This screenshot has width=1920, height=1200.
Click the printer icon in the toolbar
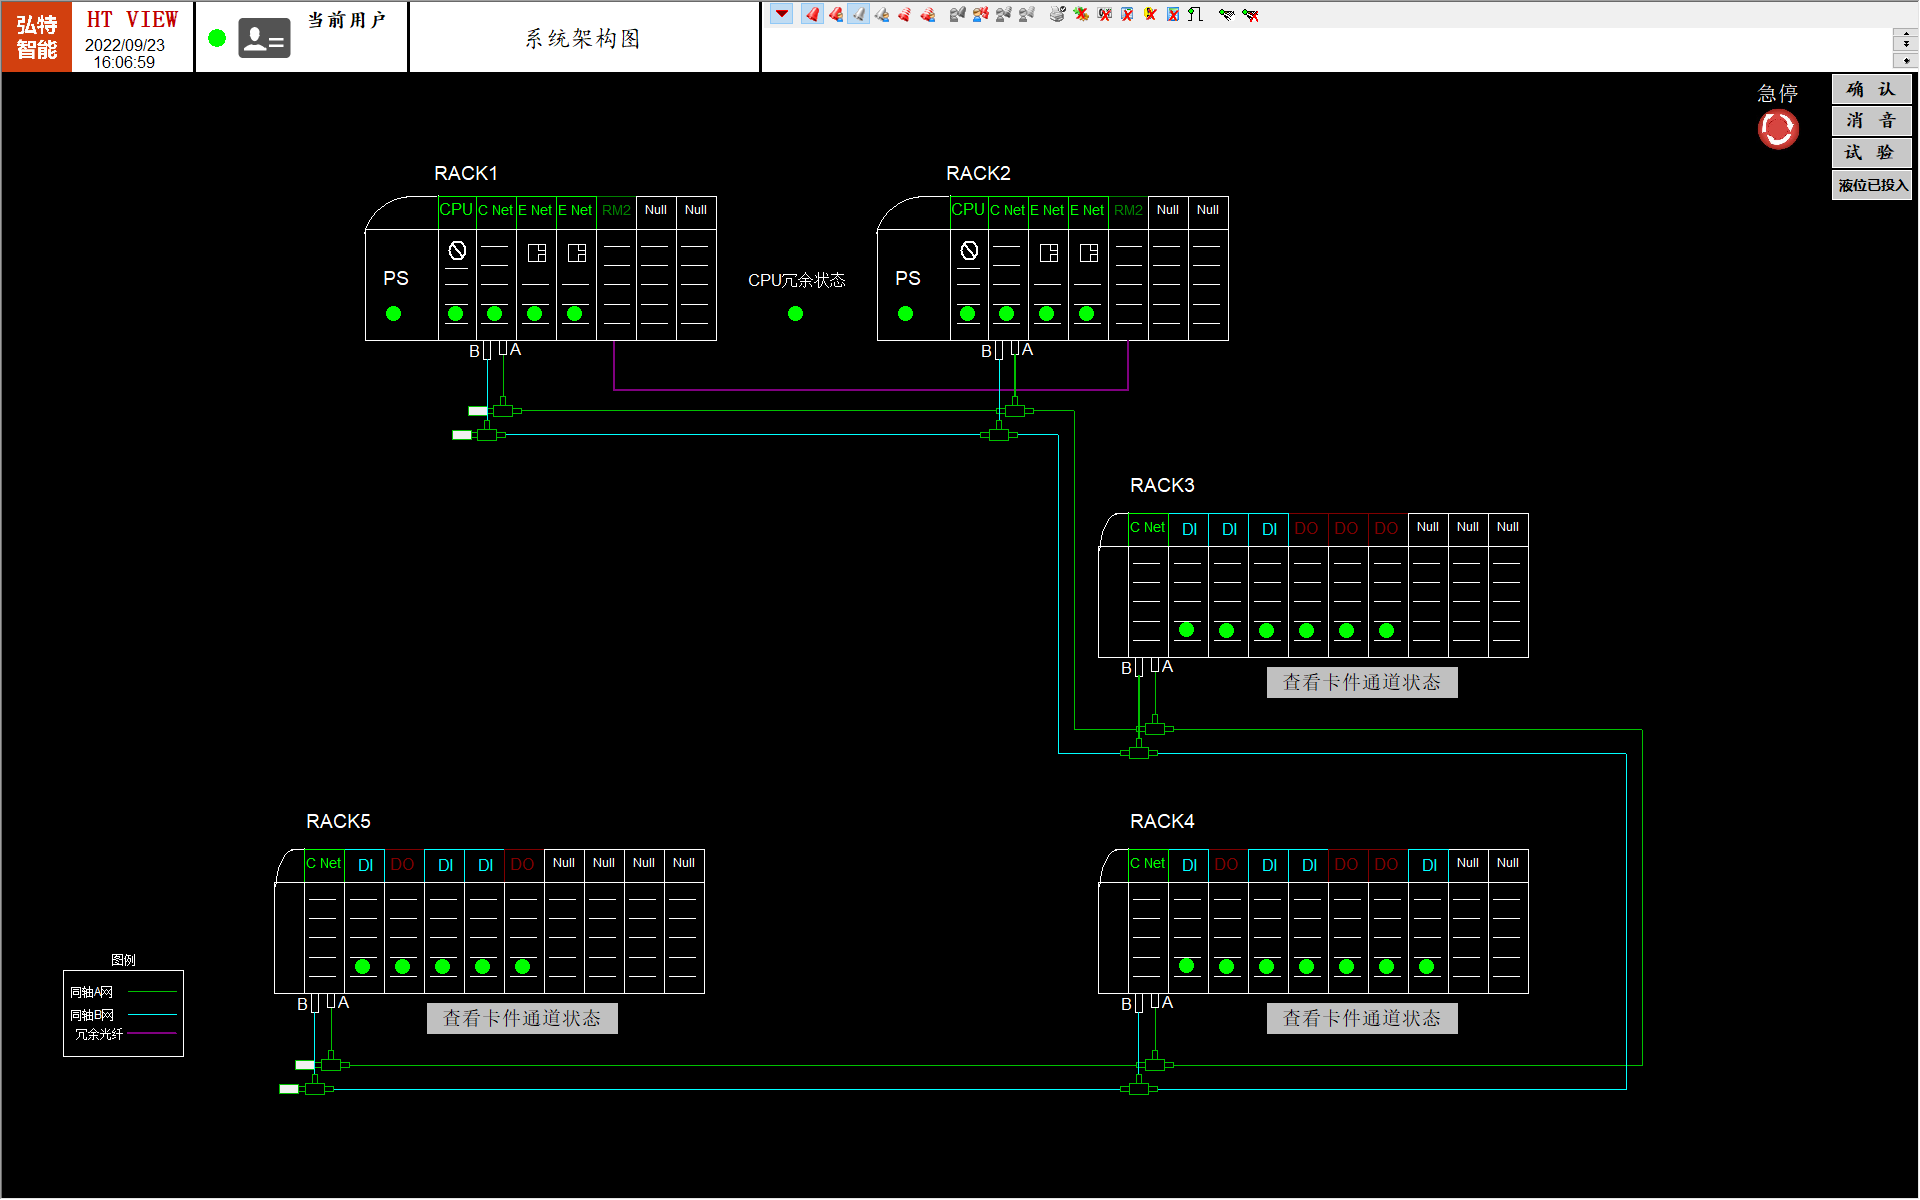point(1057,14)
